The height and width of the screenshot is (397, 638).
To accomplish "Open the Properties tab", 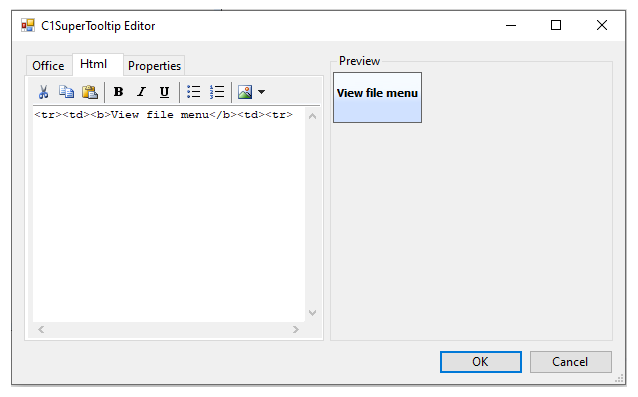I will coord(154,65).
